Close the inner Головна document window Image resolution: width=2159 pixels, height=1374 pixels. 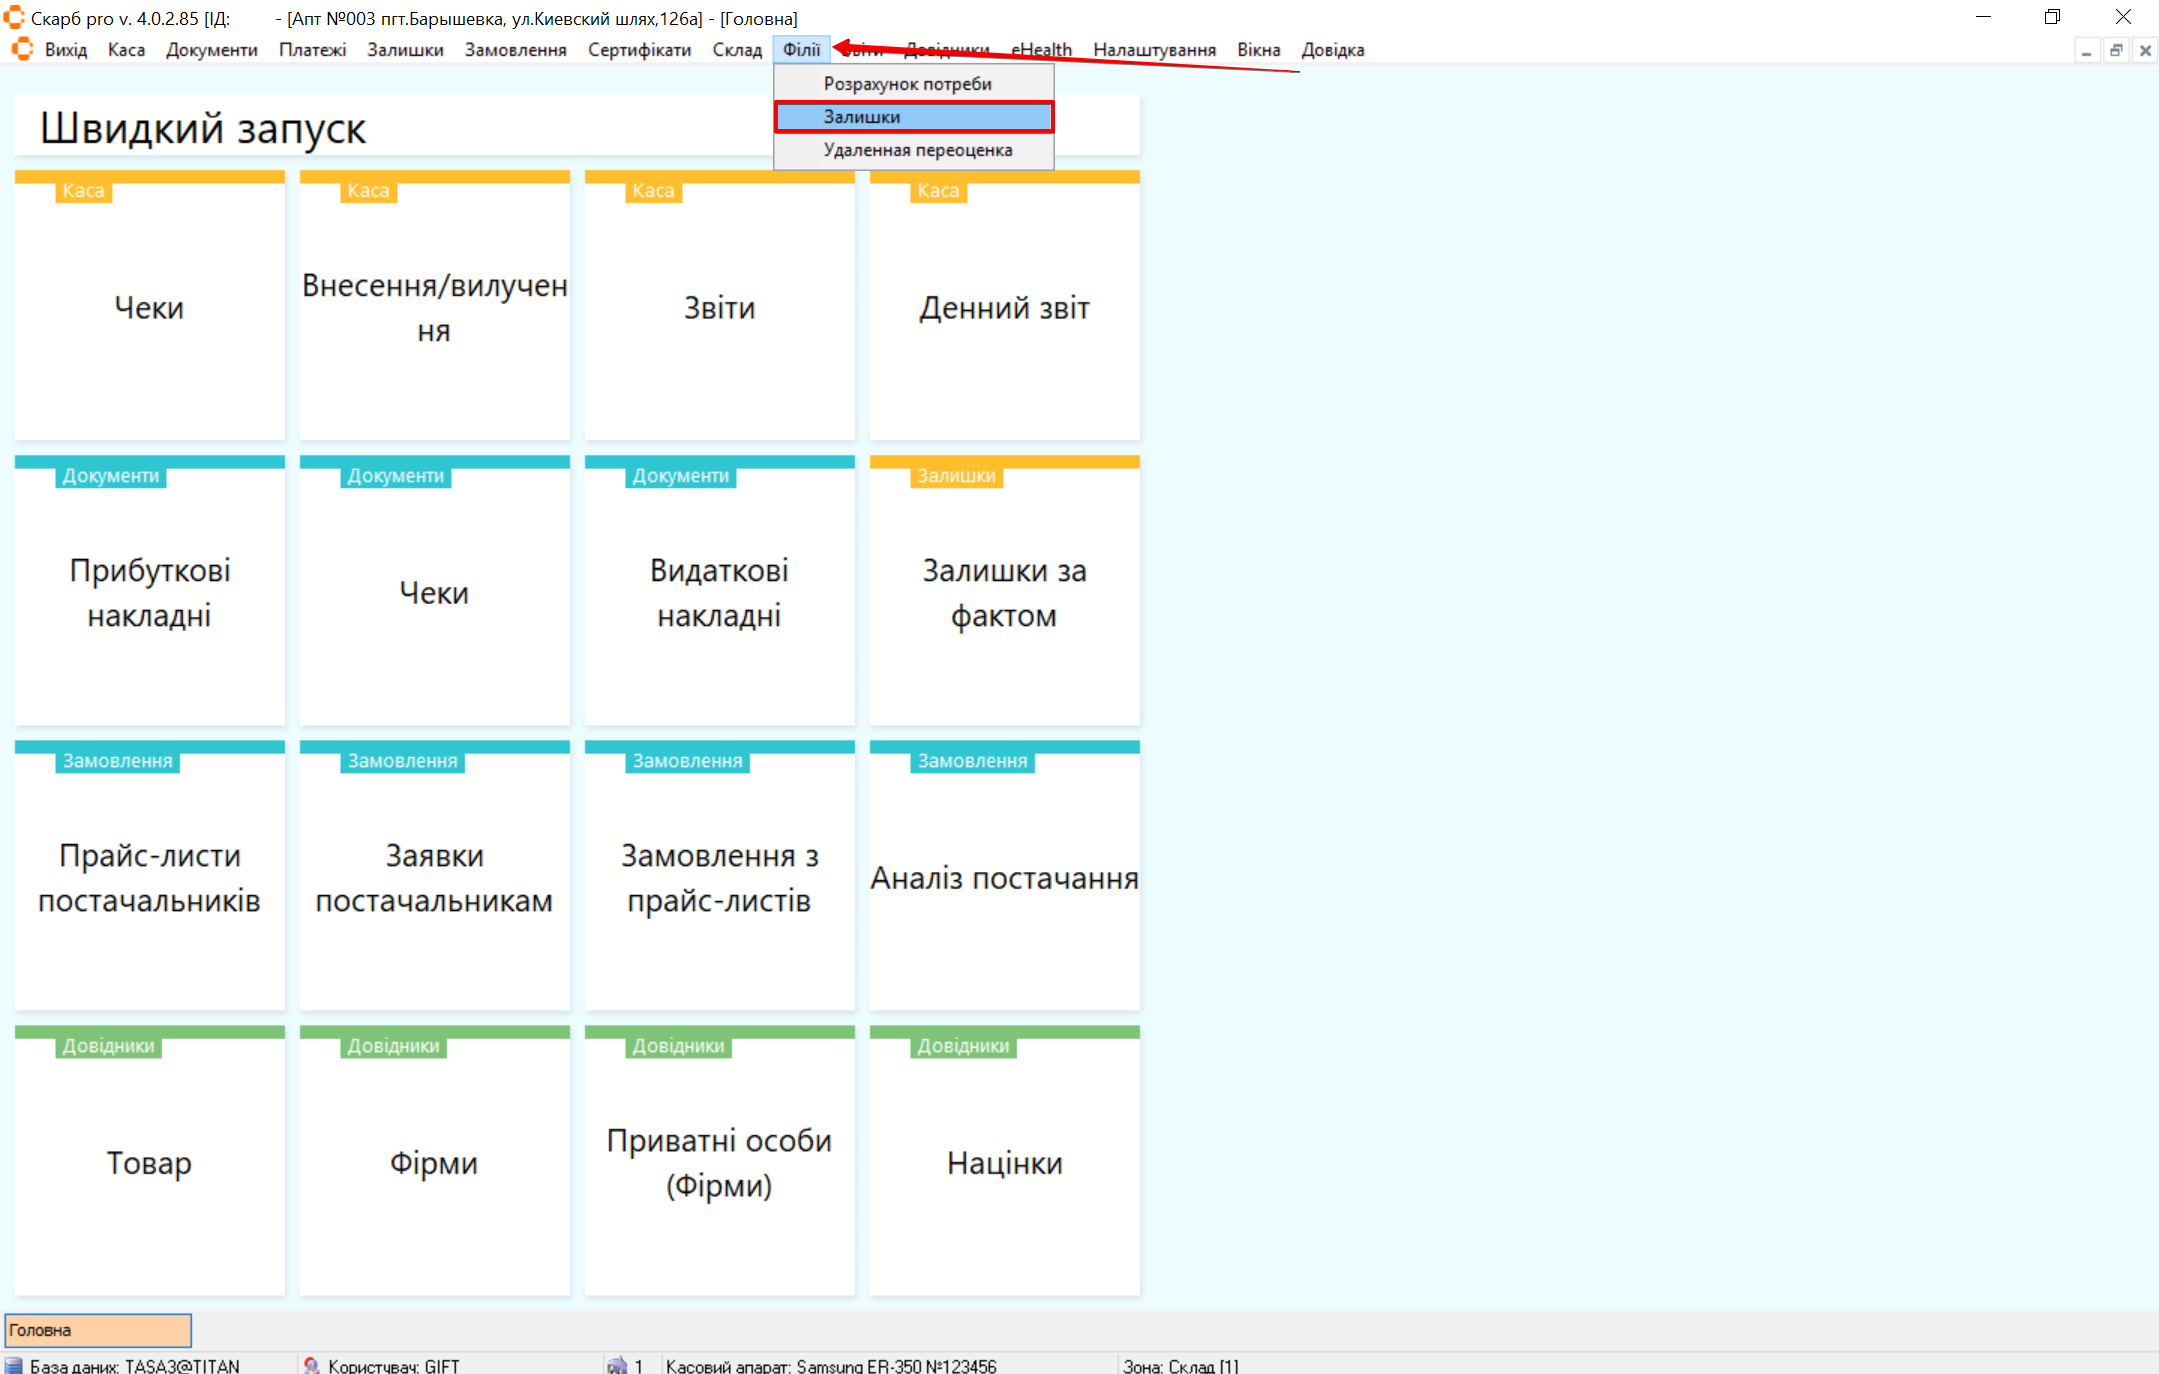[2145, 50]
